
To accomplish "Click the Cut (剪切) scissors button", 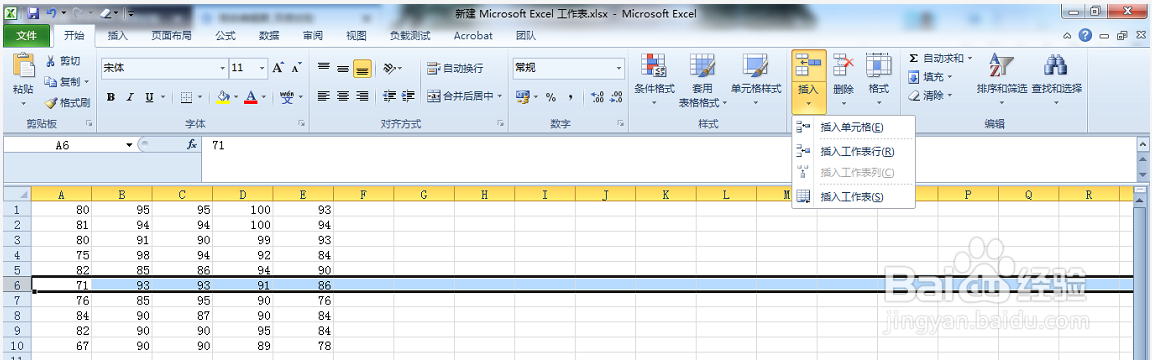I will coord(62,61).
